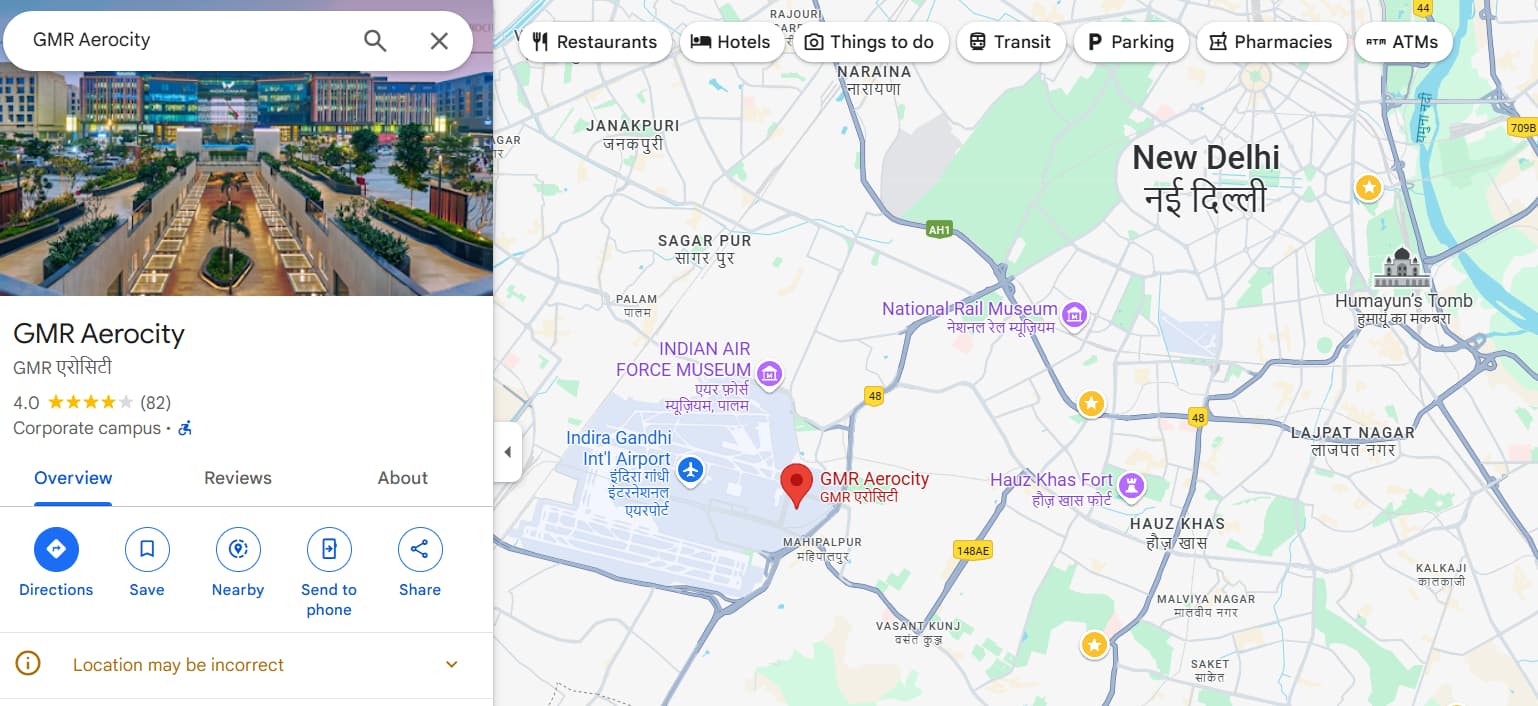Click the Send to phone icon
The width and height of the screenshot is (1538, 706).
pyautogui.click(x=329, y=549)
